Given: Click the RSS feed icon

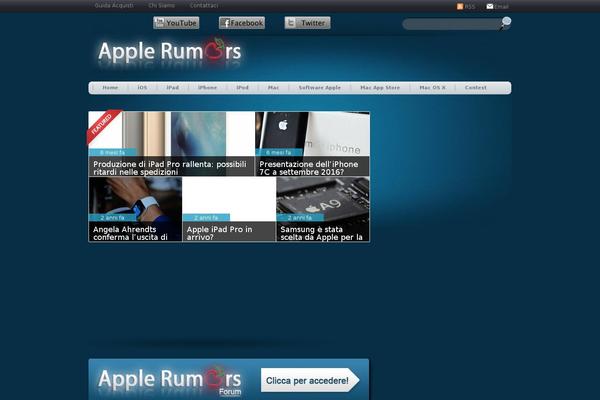Looking at the screenshot, I should (x=460, y=6).
